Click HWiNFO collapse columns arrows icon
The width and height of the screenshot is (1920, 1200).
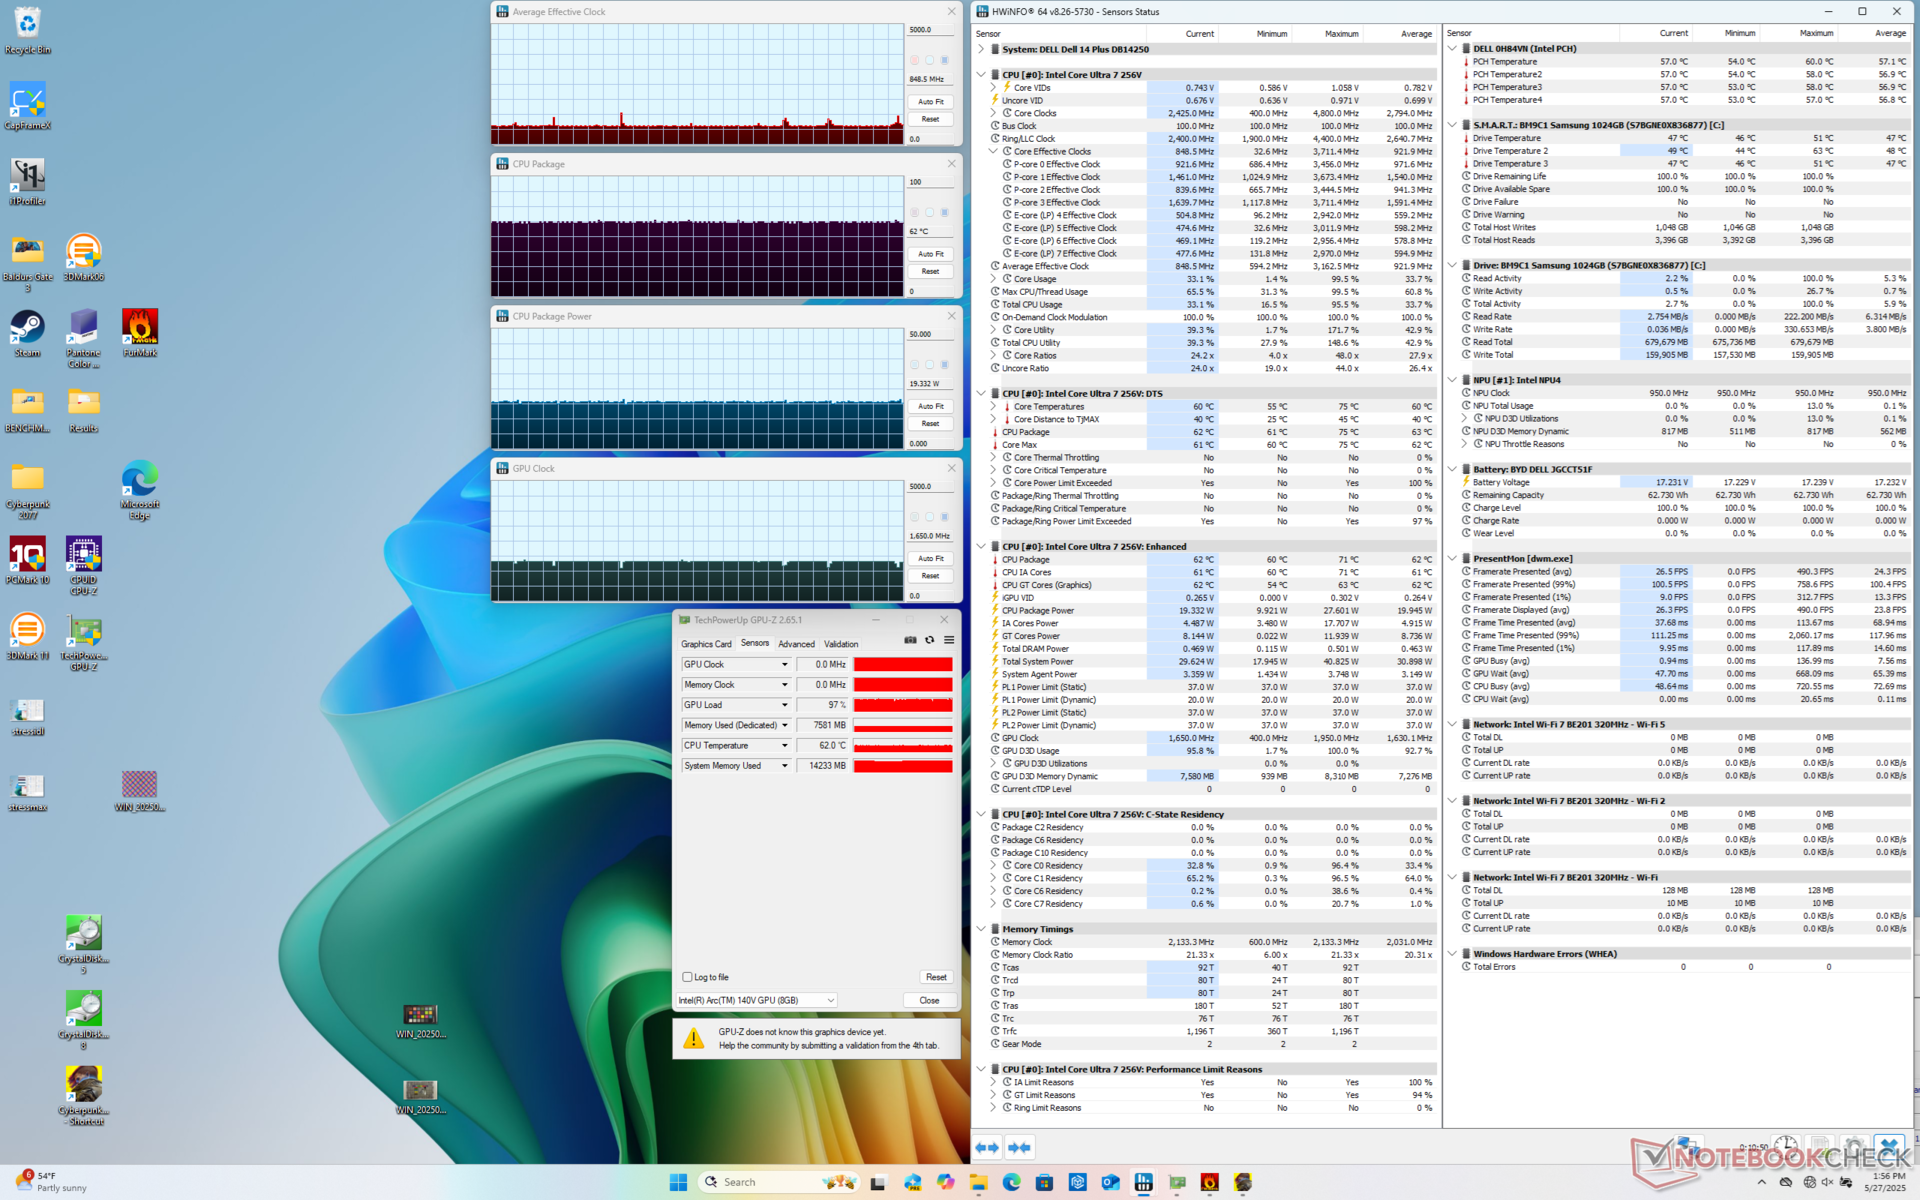point(1019,1148)
